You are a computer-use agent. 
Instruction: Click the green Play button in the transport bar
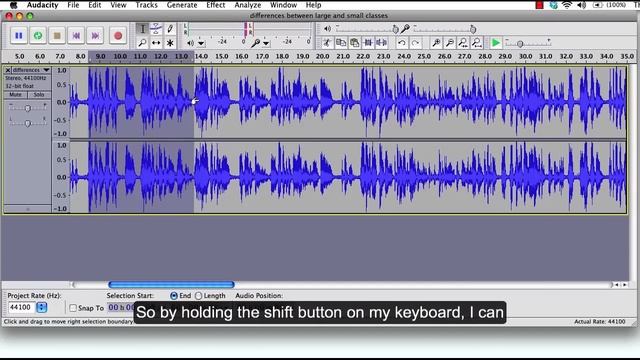coord(38,36)
